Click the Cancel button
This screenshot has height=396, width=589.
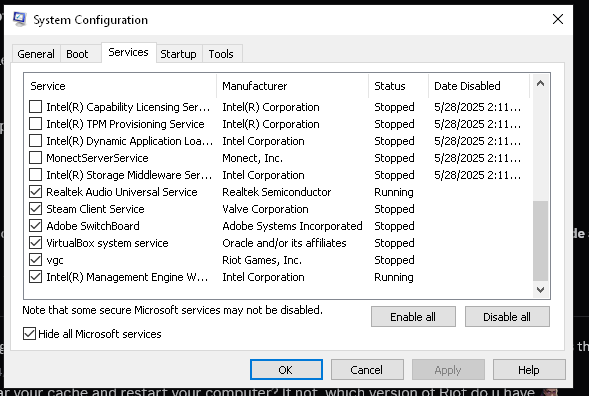(367, 370)
